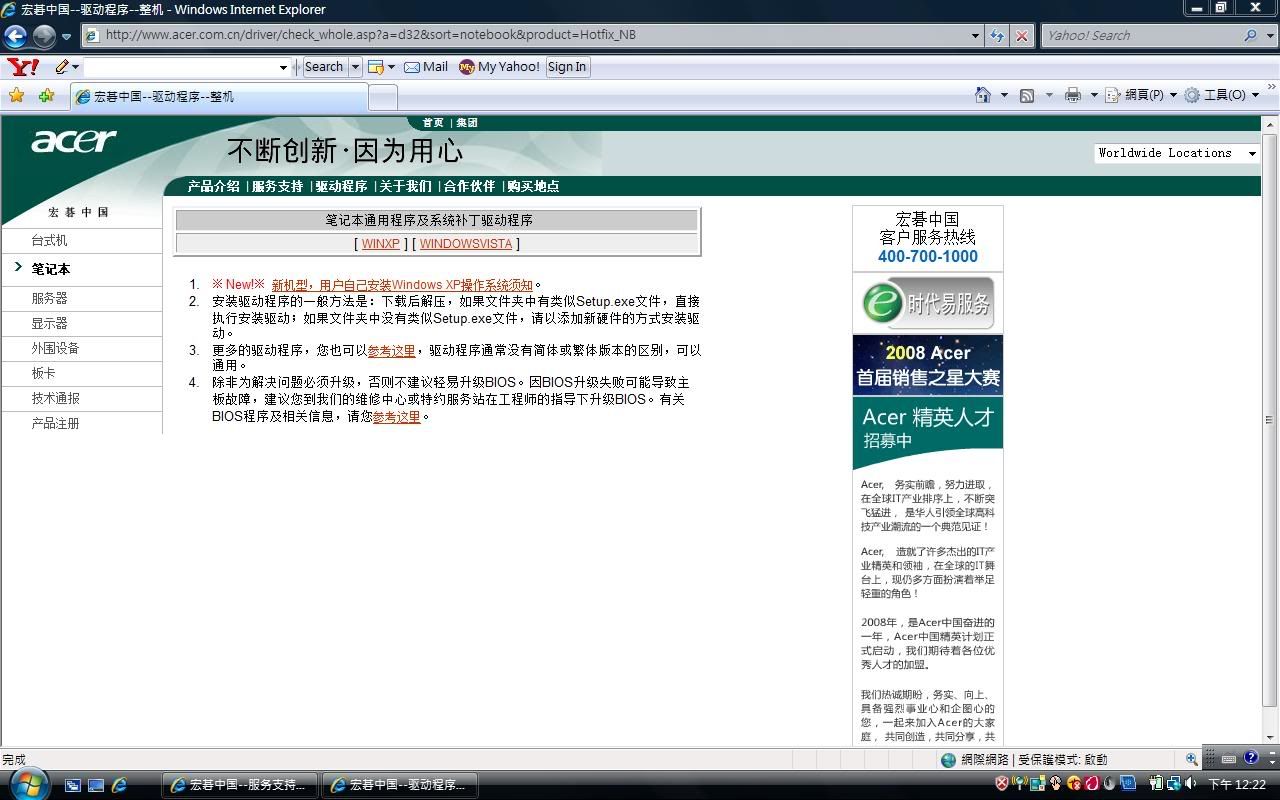Viewport: 1280px width, 800px height.
Task: Open 服务支持 navigation menu item
Action: tap(277, 186)
